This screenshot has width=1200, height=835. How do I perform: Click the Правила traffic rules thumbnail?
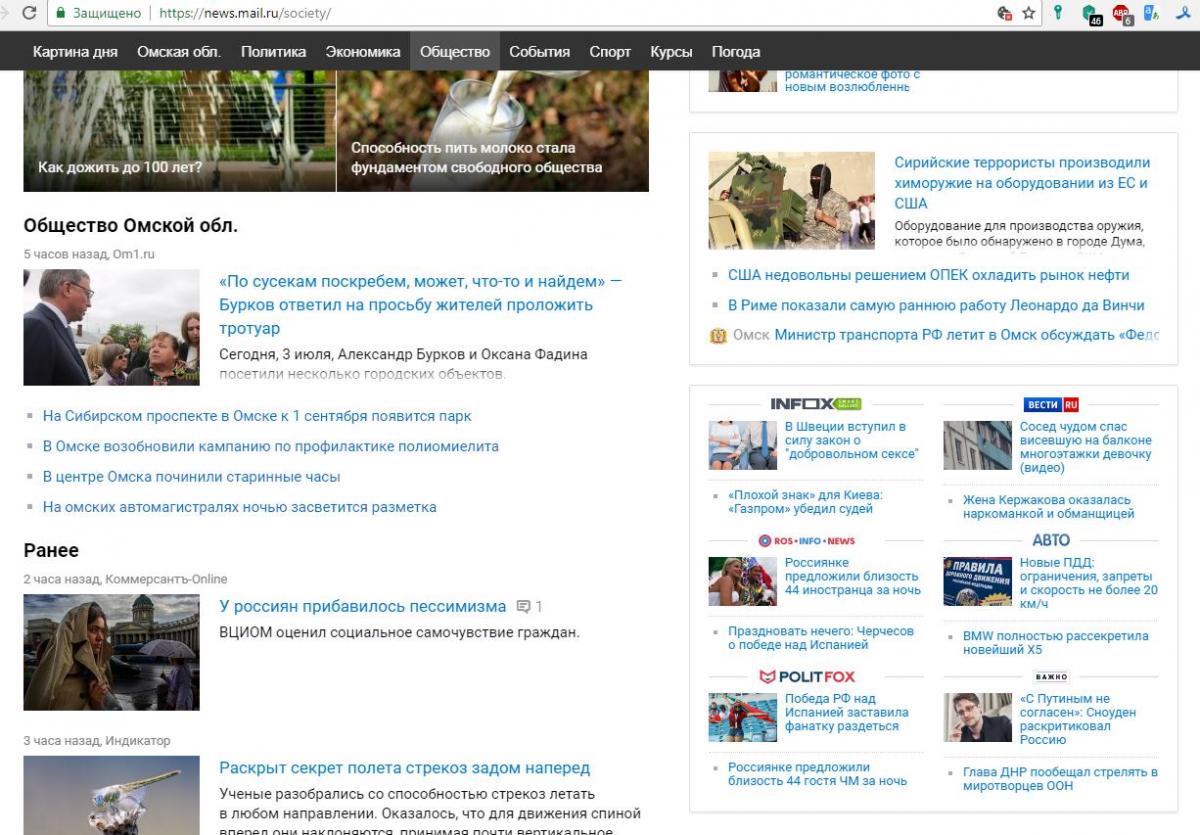coord(978,581)
